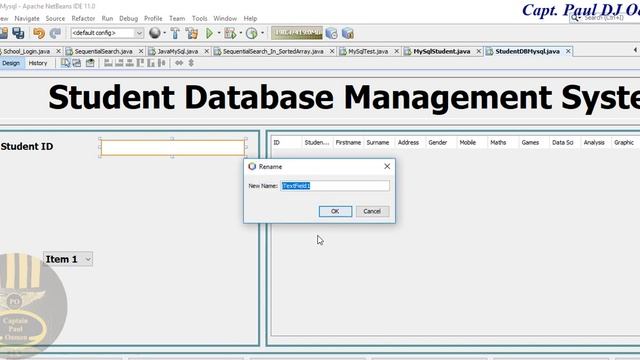Switch to the Design view
Viewport: 640px width, 360px height.
point(11,63)
